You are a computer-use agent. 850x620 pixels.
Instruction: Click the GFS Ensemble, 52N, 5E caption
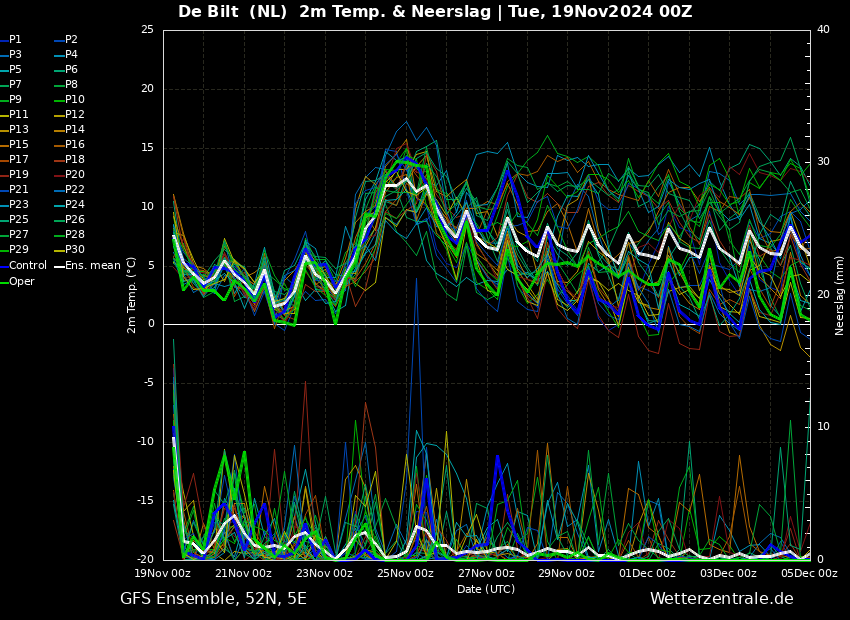click(x=213, y=599)
